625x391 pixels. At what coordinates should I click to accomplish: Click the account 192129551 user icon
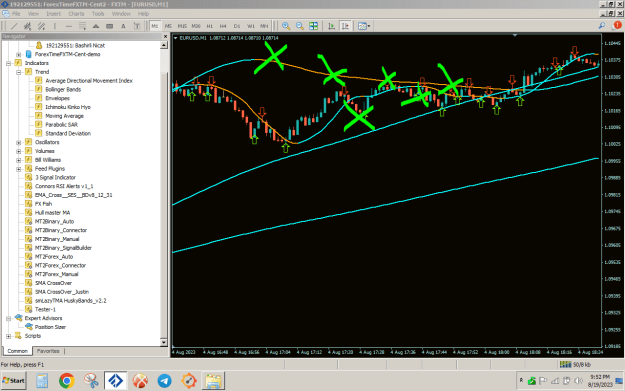pos(39,45)
